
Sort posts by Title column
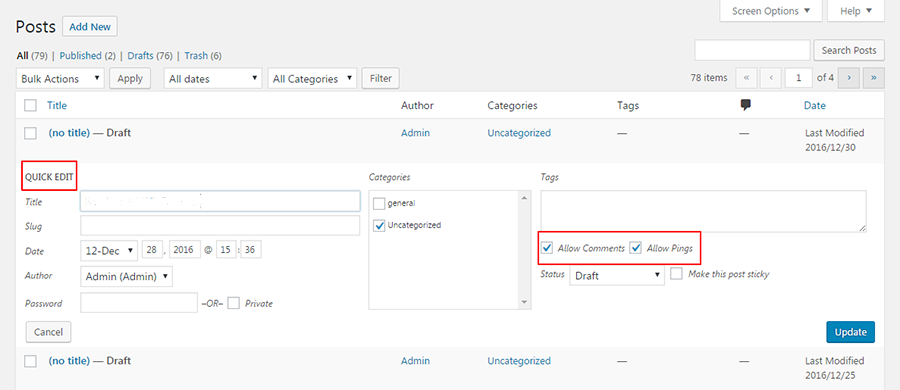57,106
